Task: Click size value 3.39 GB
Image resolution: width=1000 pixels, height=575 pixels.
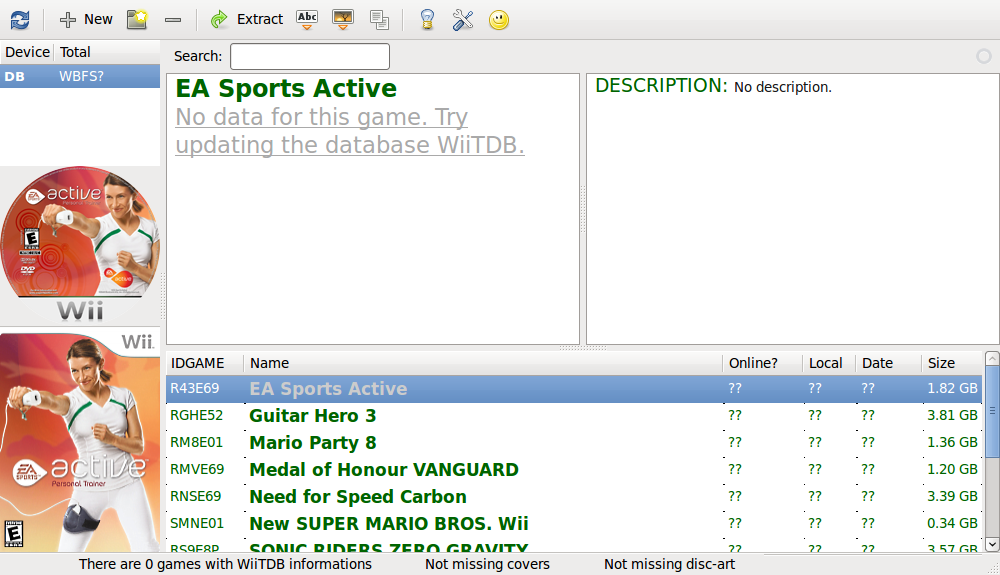Action: [x=952, y=497]
